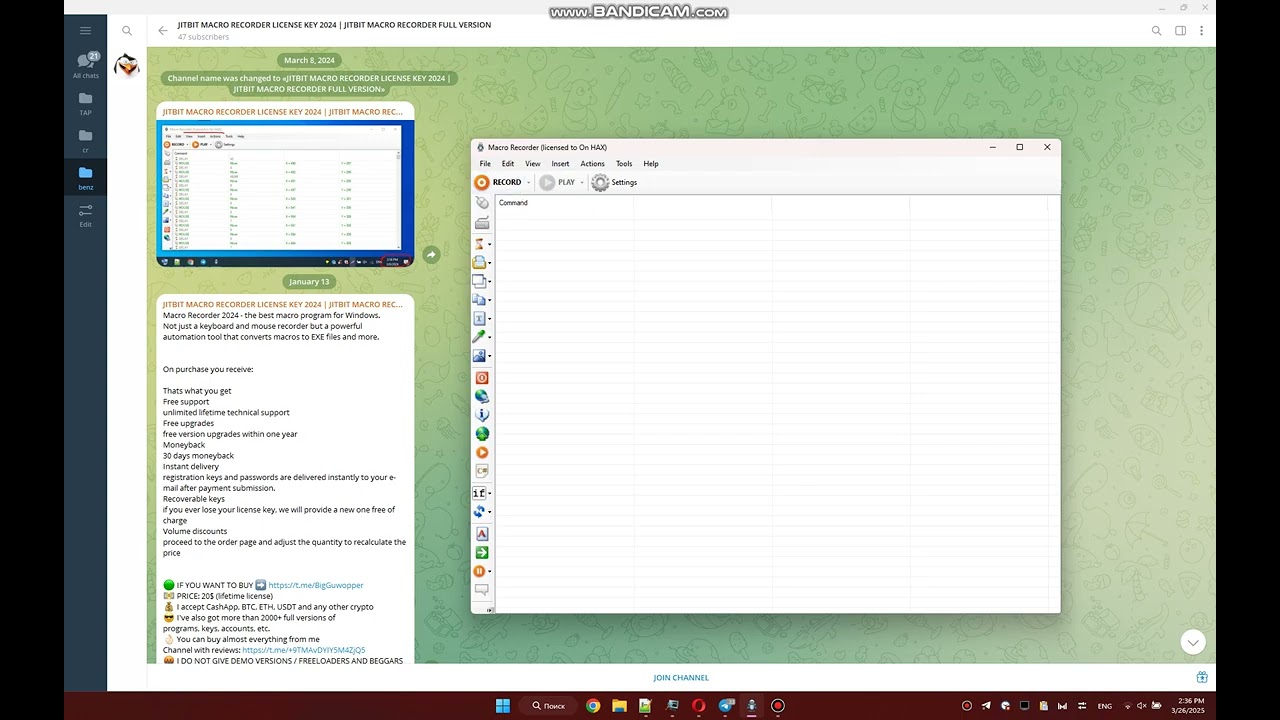Screen dimensions: 1280x720
Task: Open the Windows Start menu
Action: [503, 706]
